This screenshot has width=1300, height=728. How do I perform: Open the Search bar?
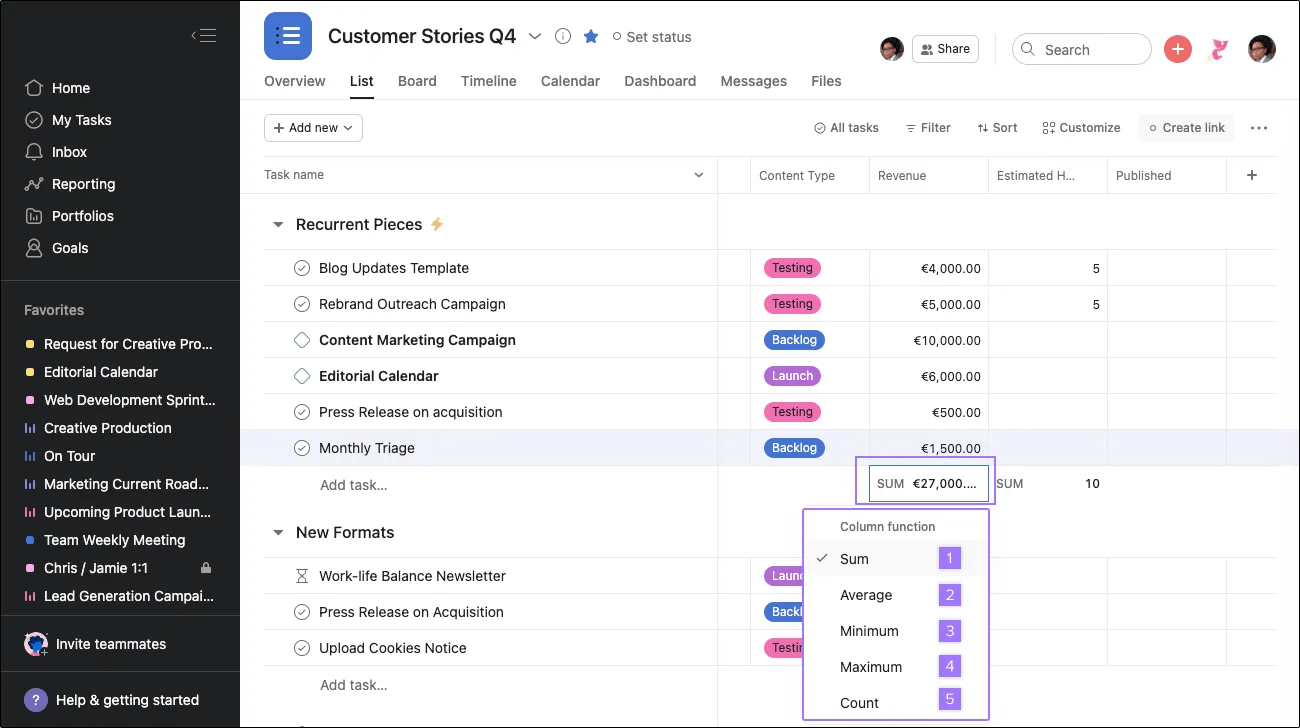pos(1081,48)
